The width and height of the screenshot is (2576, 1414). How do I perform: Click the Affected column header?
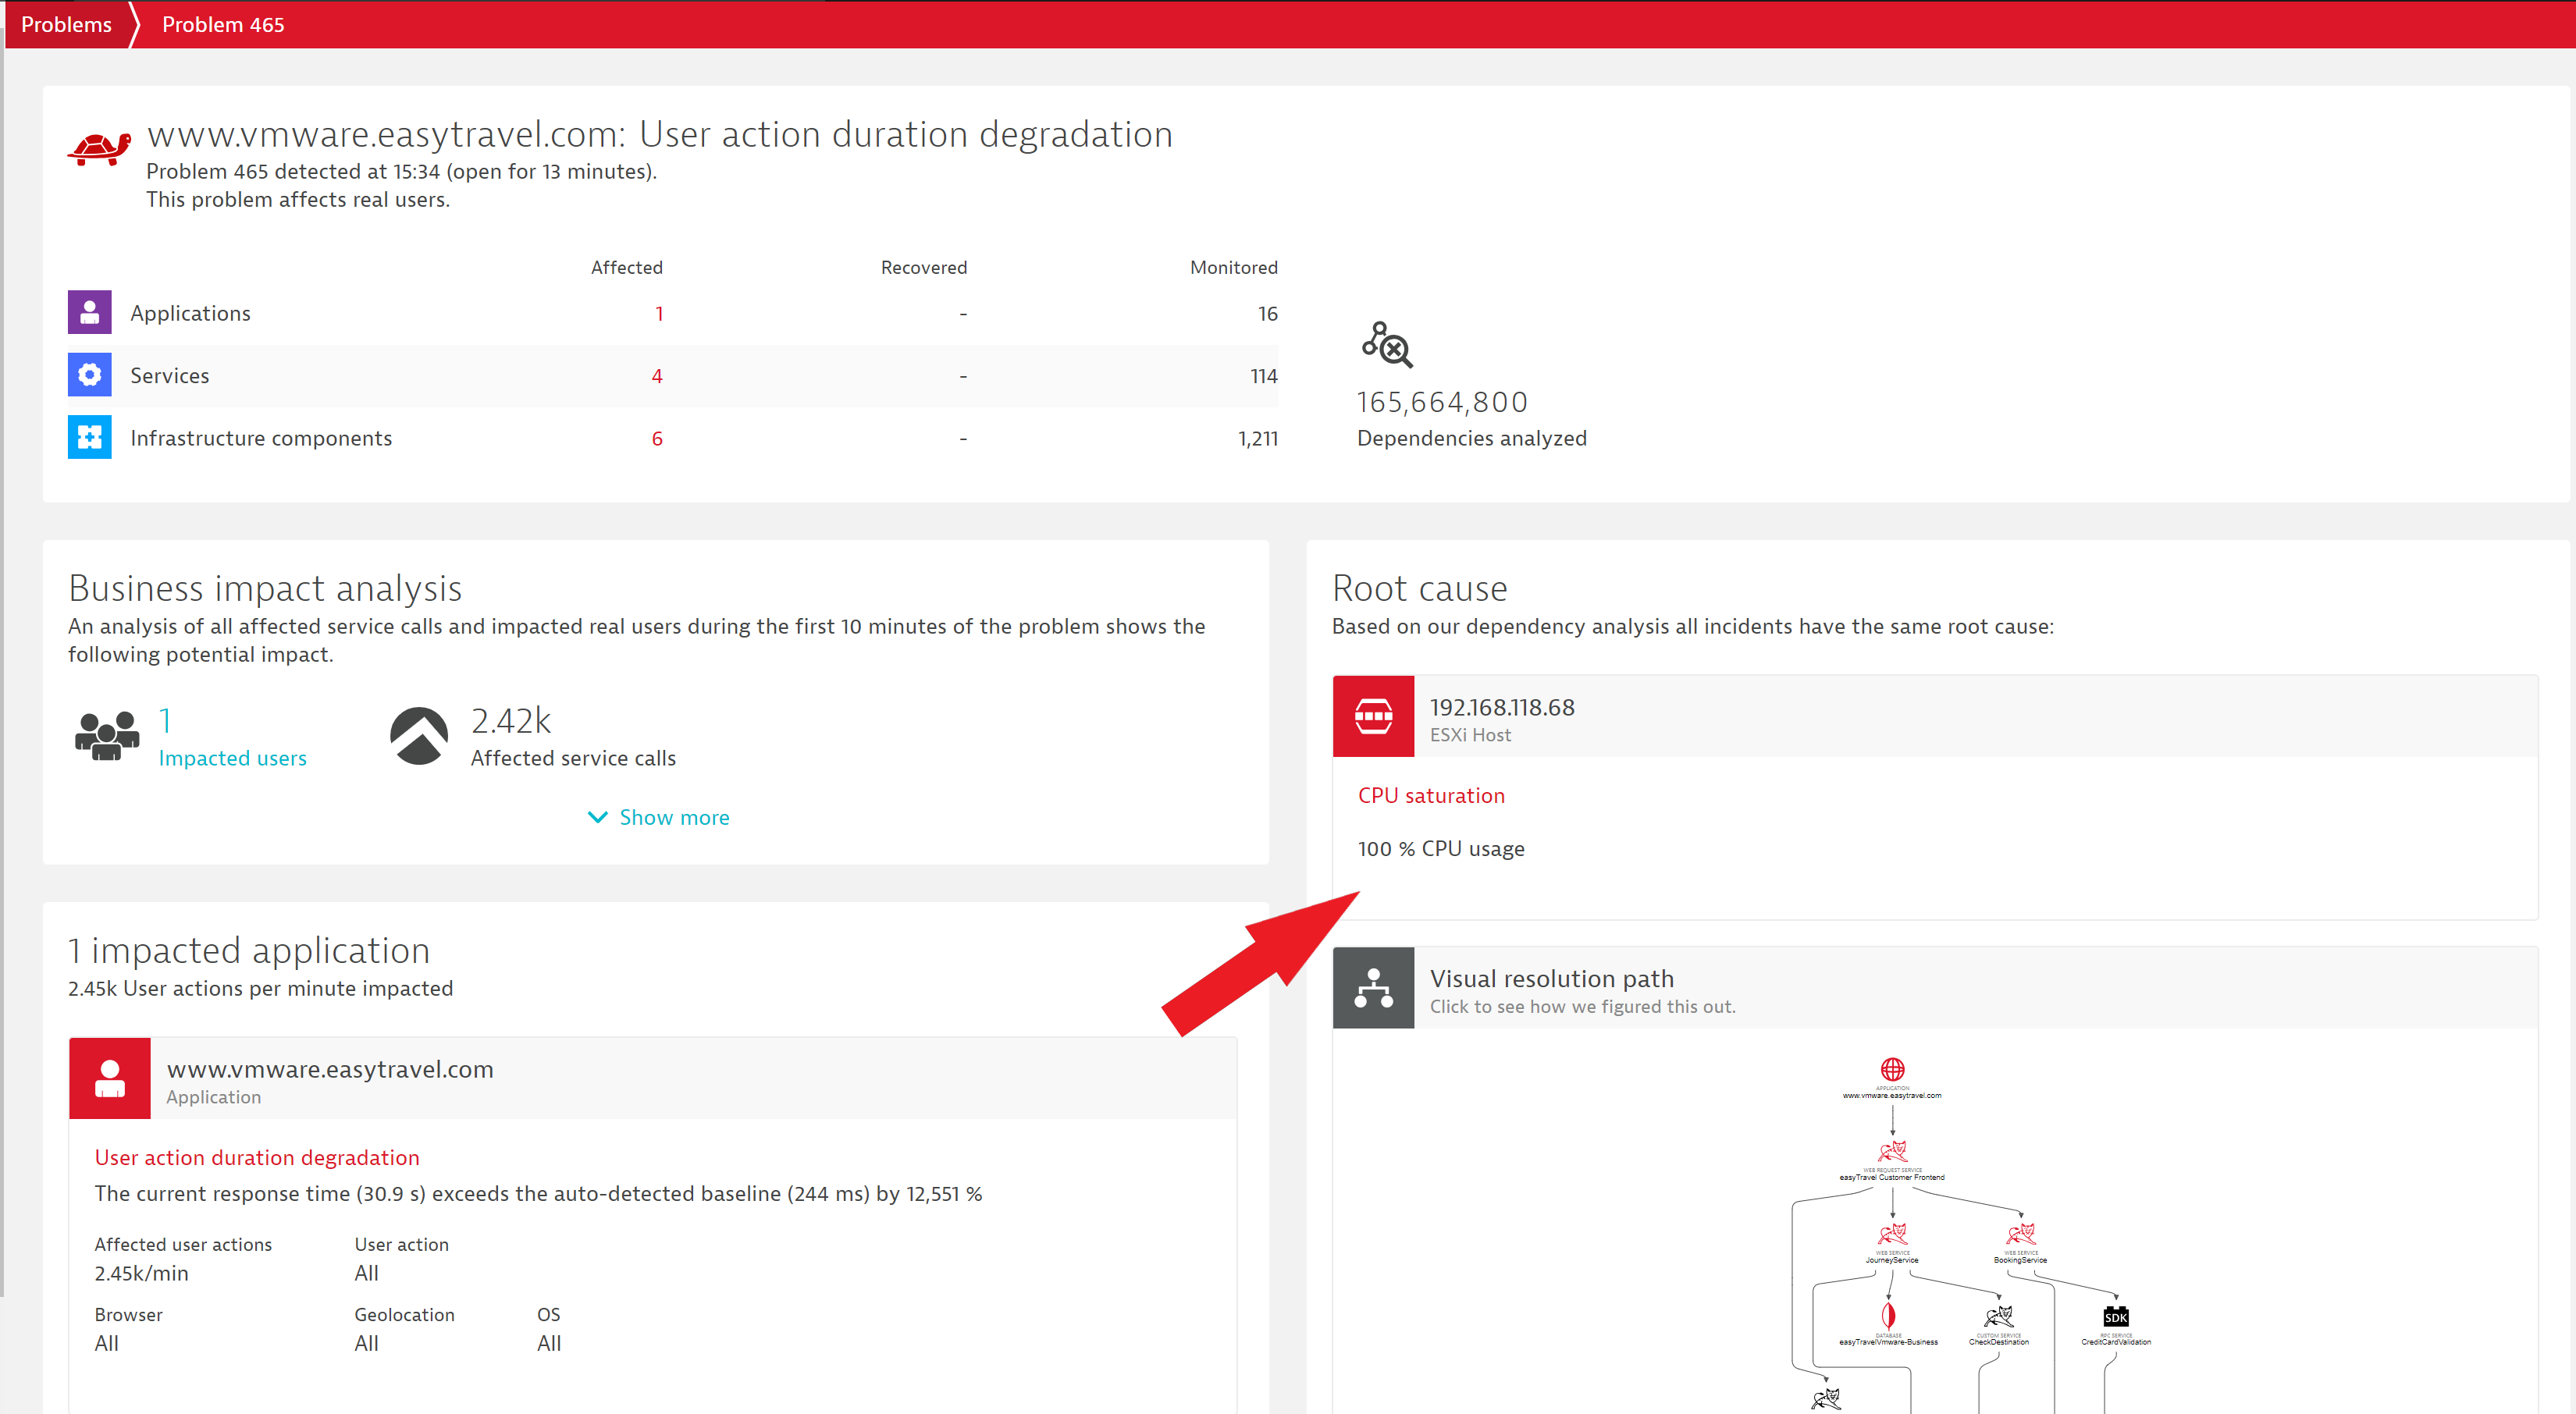click(x=626, y=267)
